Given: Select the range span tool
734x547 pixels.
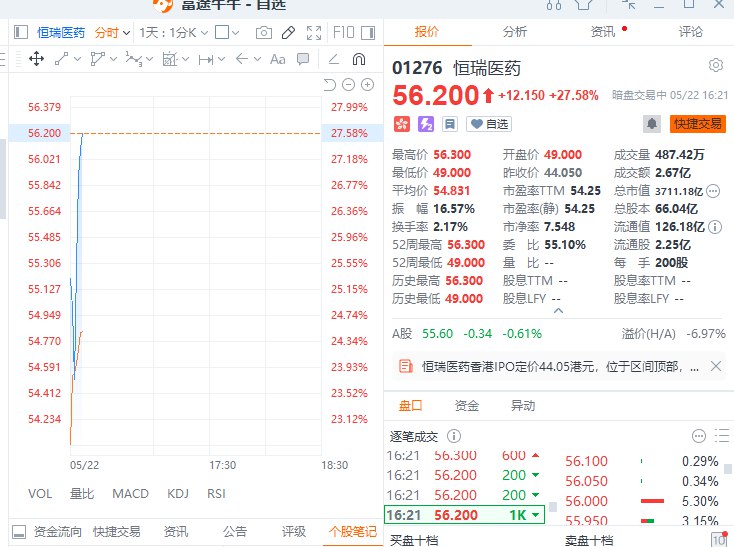Looking at the screenshot, I should tap(206, 59).
